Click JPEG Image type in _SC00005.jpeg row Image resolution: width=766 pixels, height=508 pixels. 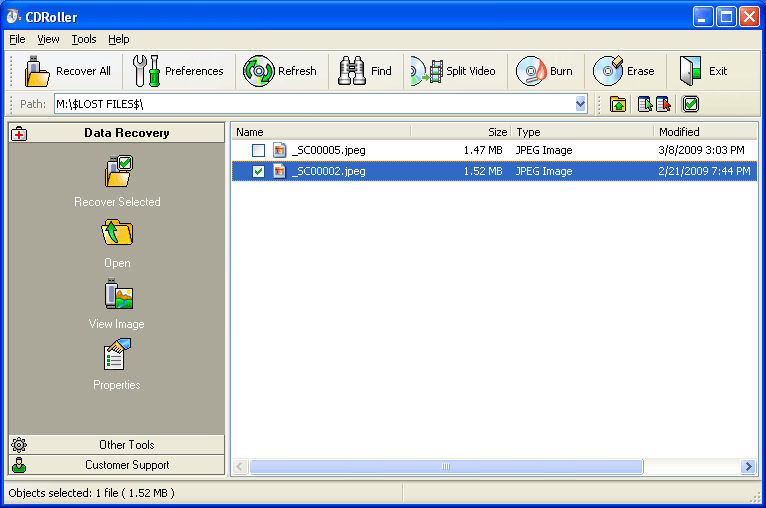544,150
